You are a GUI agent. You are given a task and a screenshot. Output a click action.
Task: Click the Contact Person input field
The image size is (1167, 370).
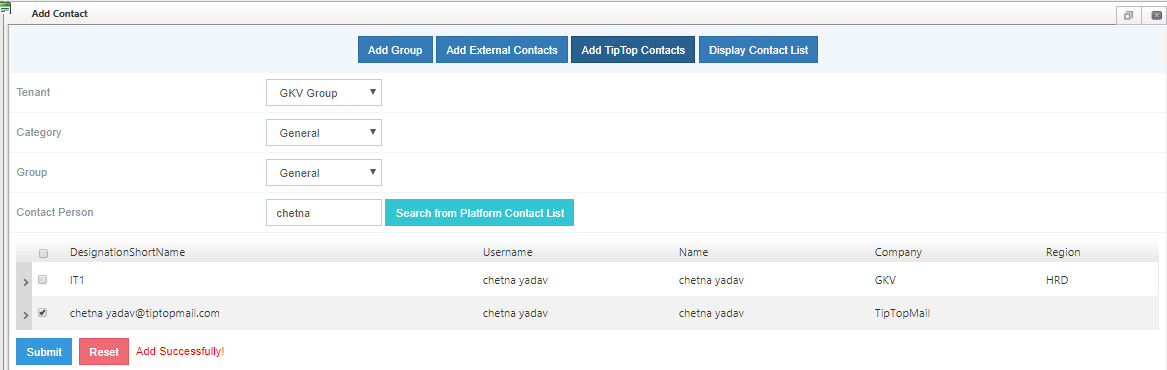tap(324, 213)
